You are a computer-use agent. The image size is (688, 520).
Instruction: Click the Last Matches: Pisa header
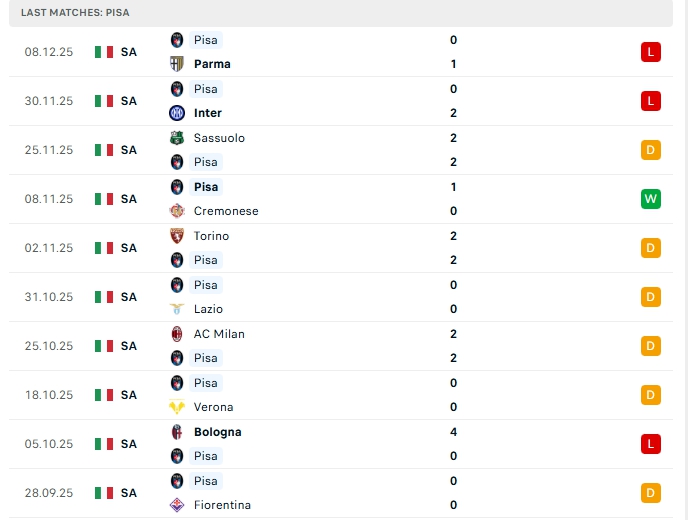[75, 13]
